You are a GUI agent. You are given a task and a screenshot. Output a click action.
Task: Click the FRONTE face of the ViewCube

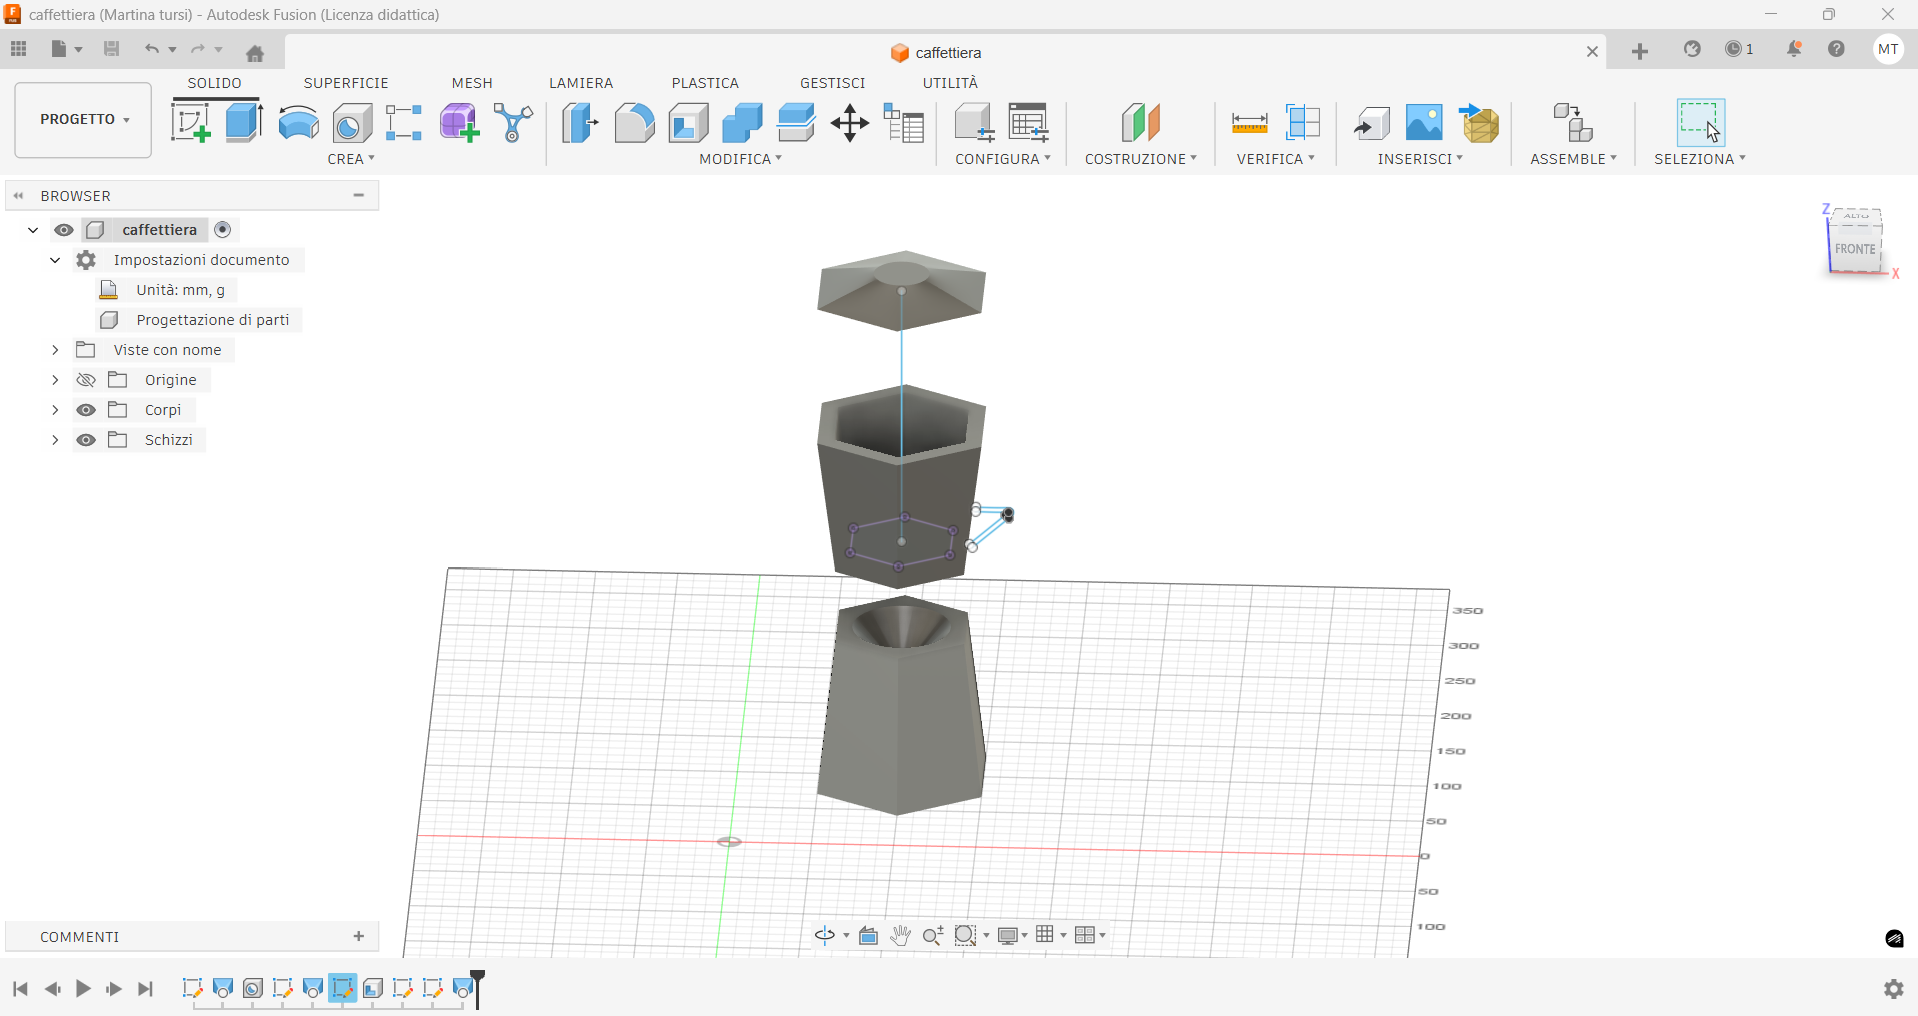click(x=1855, y=249)
